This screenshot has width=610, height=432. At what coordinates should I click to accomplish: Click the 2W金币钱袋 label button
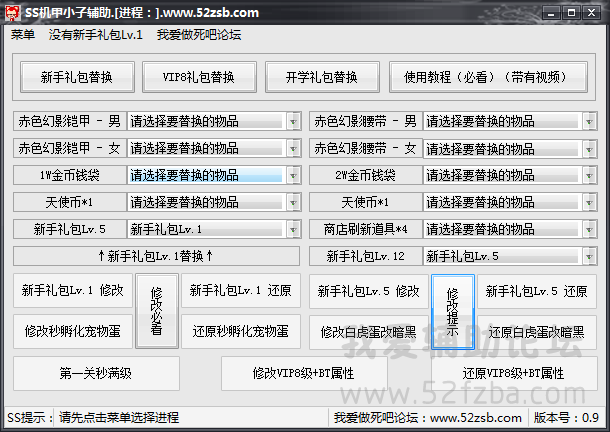(366, 175)
